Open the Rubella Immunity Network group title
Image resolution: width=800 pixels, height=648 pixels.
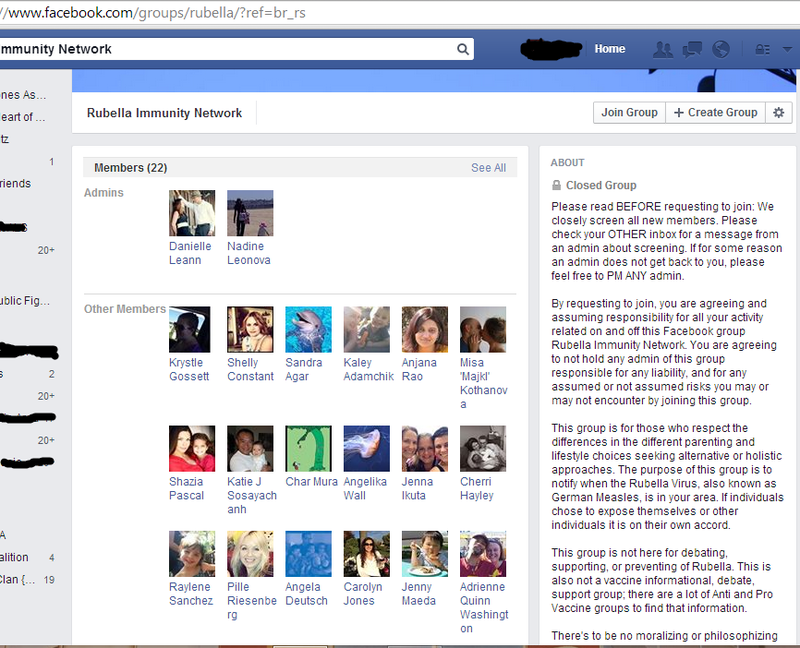pyautogui.click(x=164, y=113)
